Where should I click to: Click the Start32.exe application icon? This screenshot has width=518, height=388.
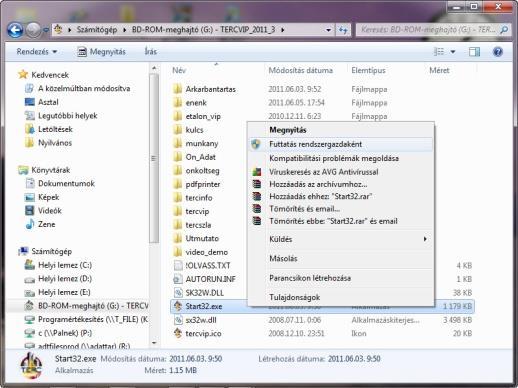[x=178, y=306]
